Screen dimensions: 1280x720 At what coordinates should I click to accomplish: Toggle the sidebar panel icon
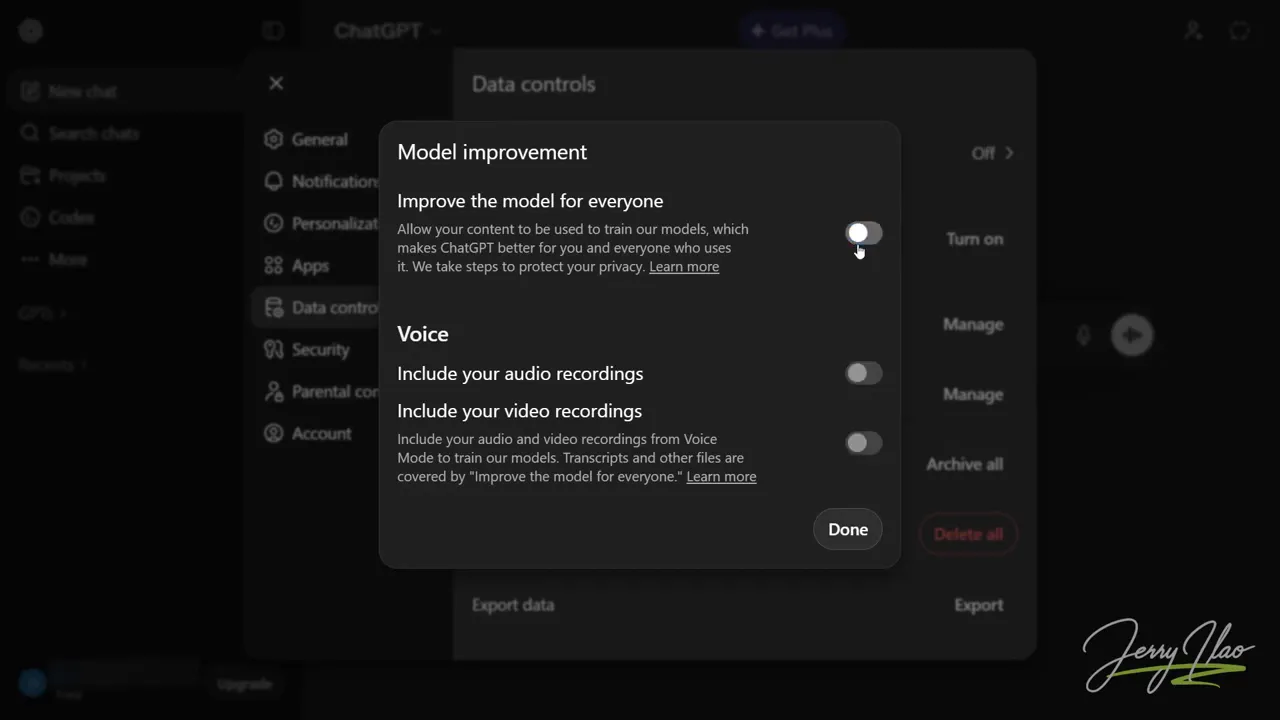point(273,31)
